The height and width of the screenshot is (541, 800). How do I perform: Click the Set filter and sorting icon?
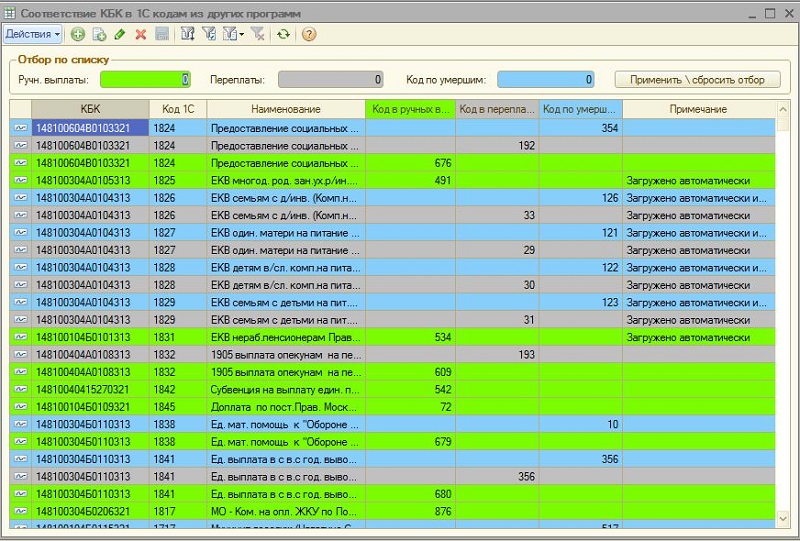188,34
